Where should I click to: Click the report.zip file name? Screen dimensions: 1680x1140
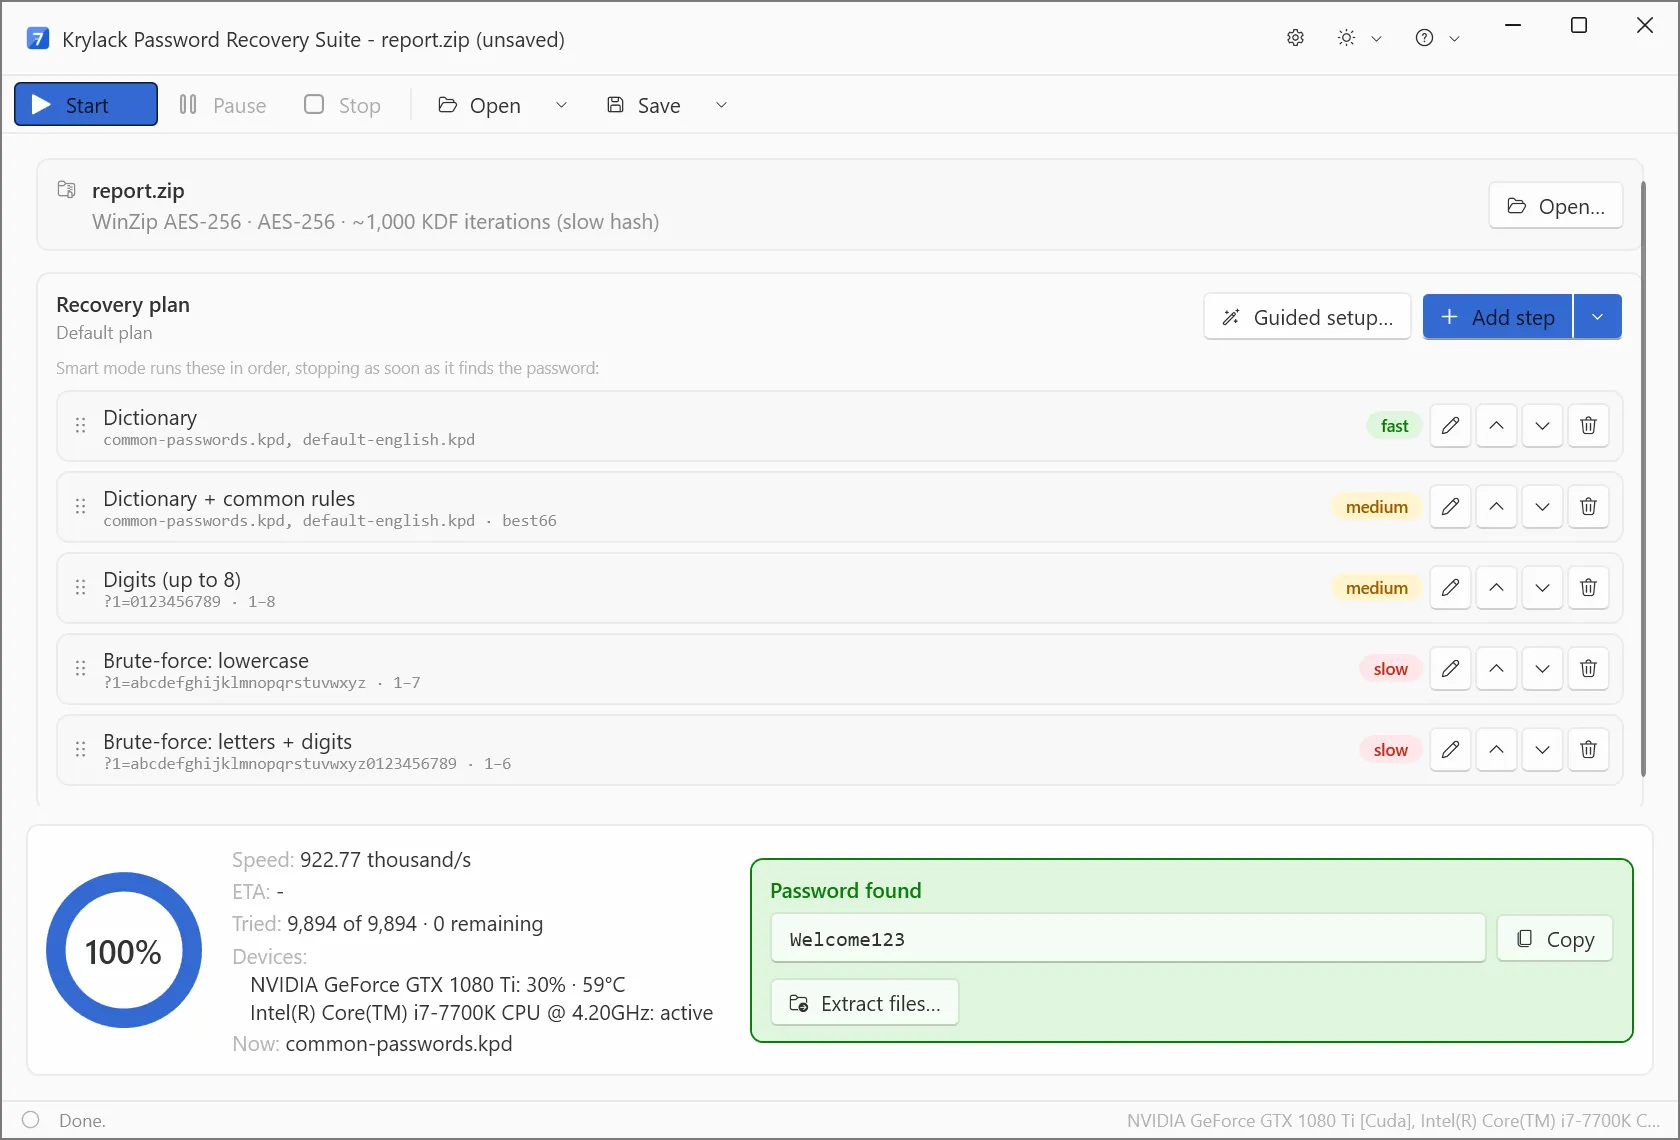pyautogui.click(x=138, y=190)
